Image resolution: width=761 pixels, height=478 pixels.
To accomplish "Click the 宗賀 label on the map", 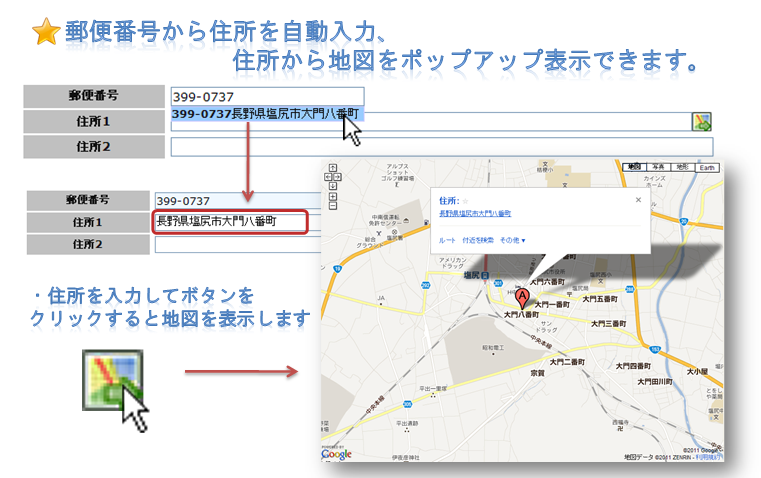I will click(537, 373).
